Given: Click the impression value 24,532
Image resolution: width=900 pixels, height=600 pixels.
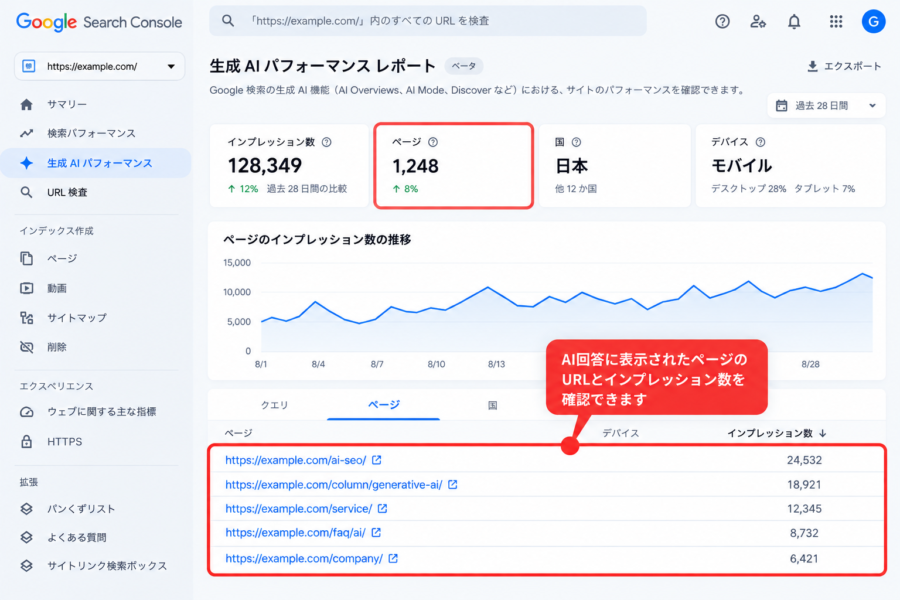Looking at the screenshot, I should 804,460.
